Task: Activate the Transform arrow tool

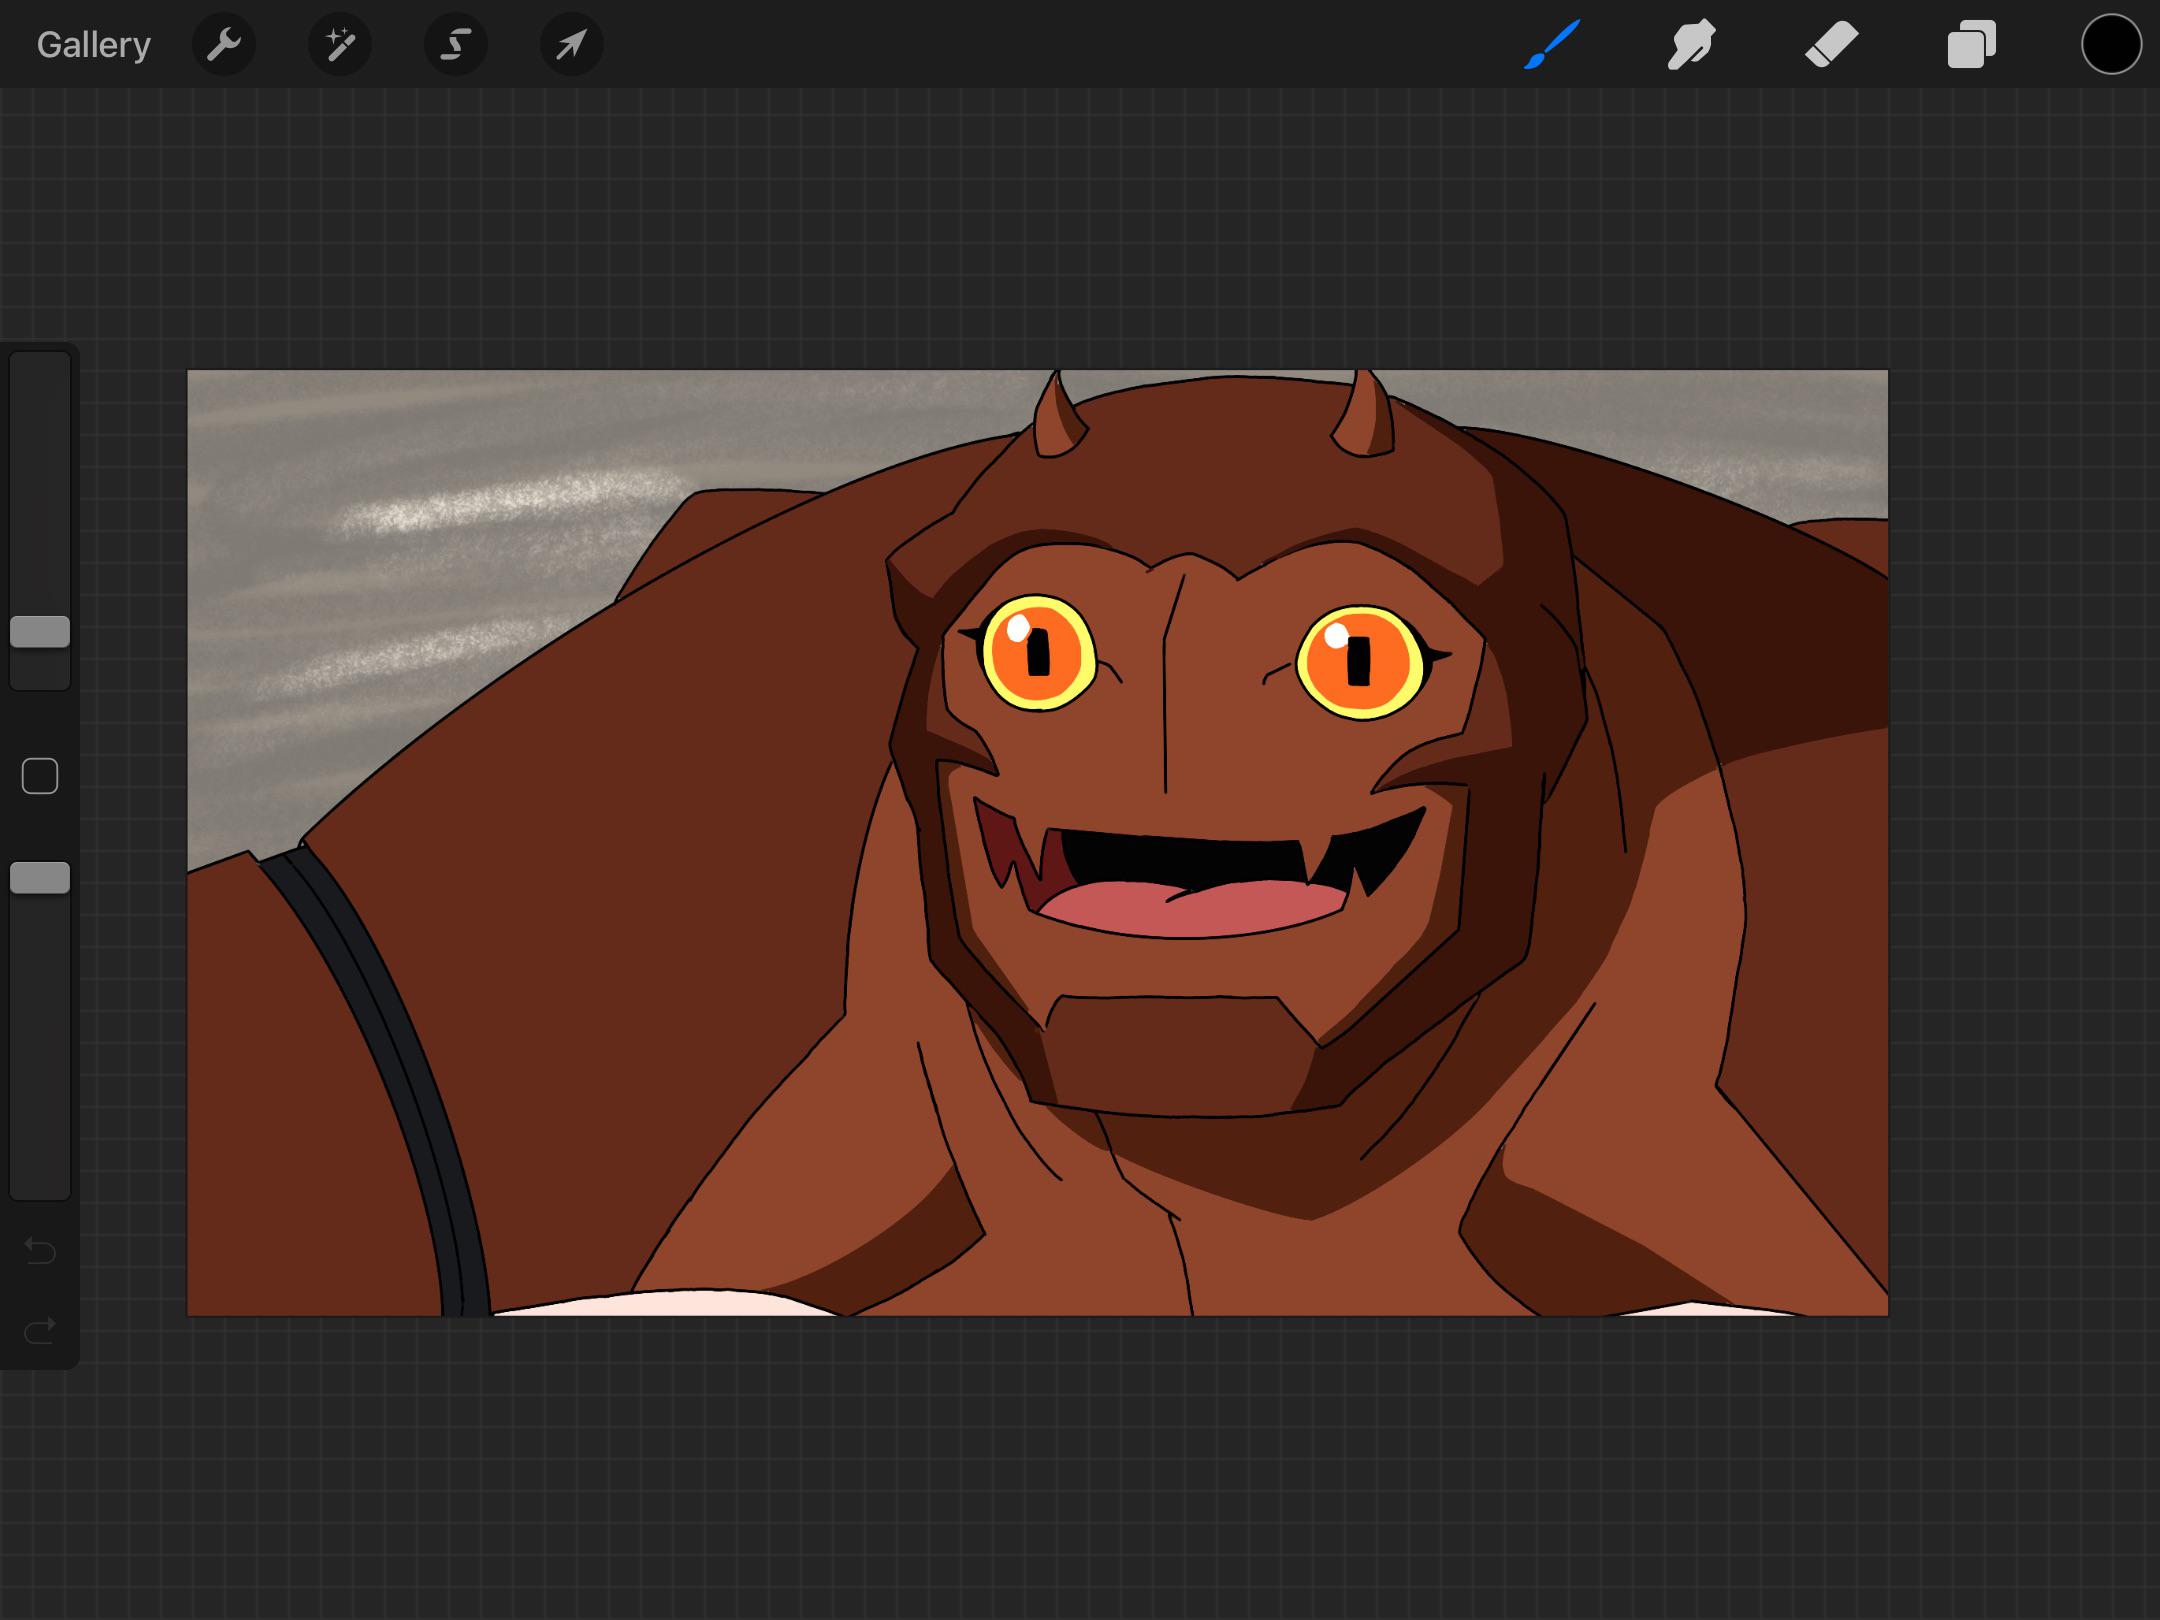Action: [x=572, y=44]
